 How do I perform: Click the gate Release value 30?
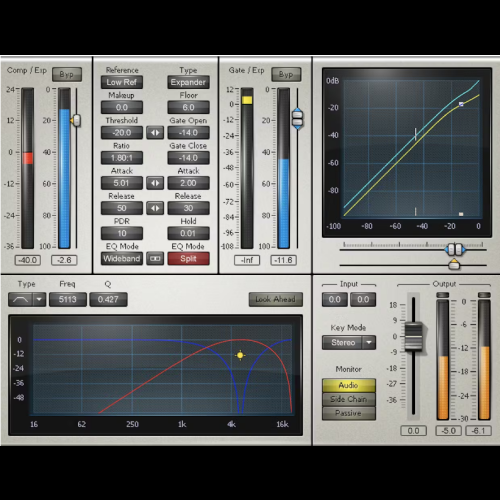188,208
